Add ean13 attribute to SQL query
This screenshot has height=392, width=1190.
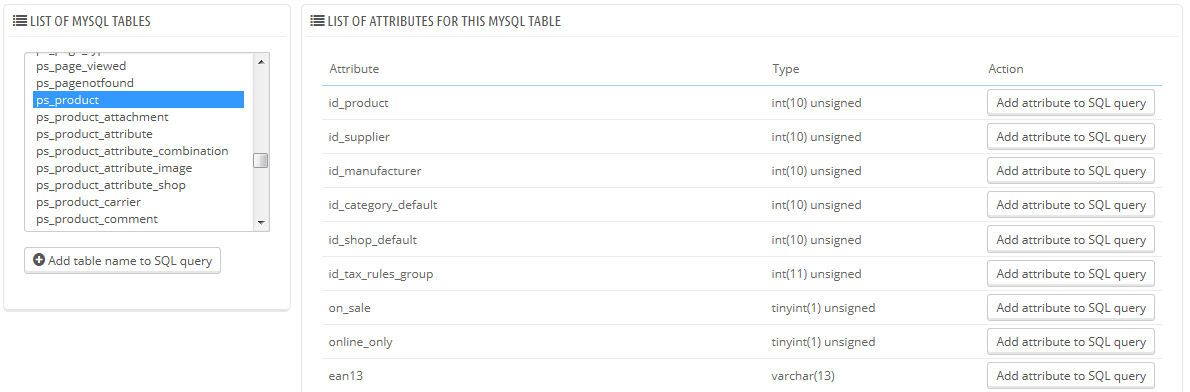click(x=1071, y=376)
